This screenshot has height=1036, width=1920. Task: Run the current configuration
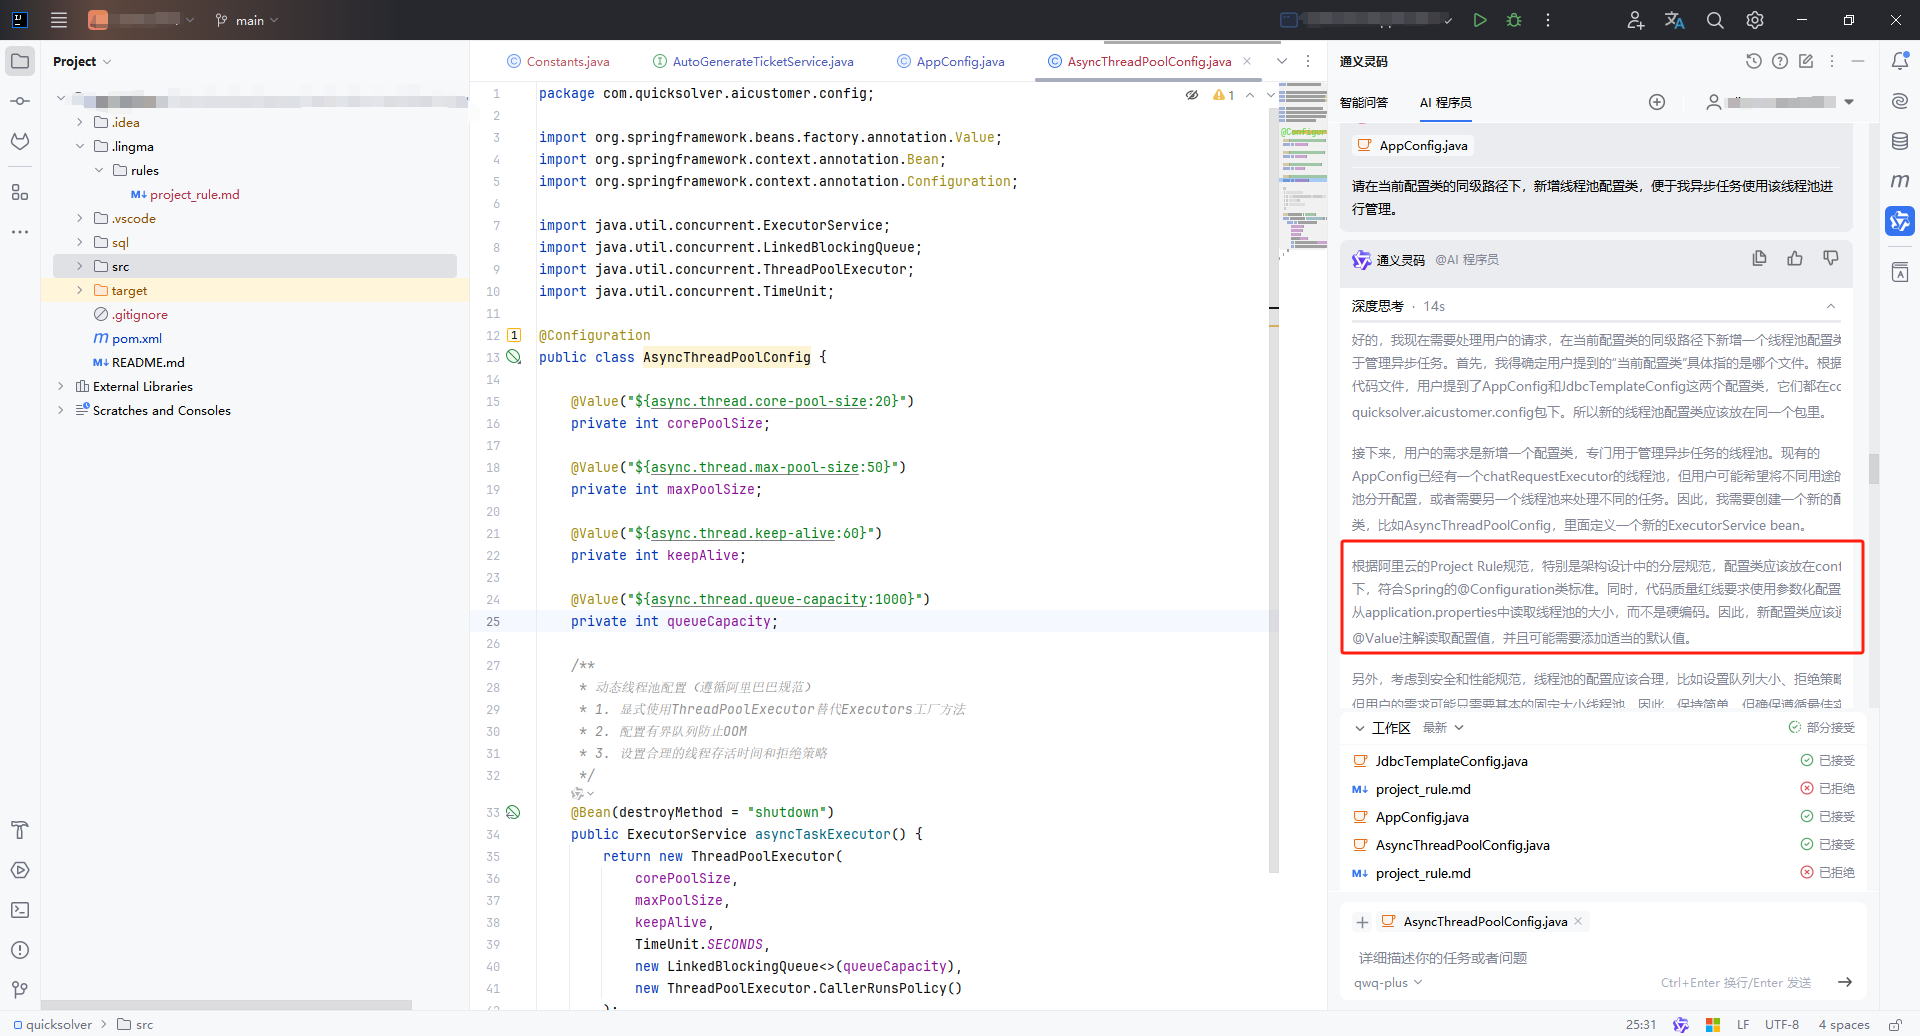coord(1480,20)
